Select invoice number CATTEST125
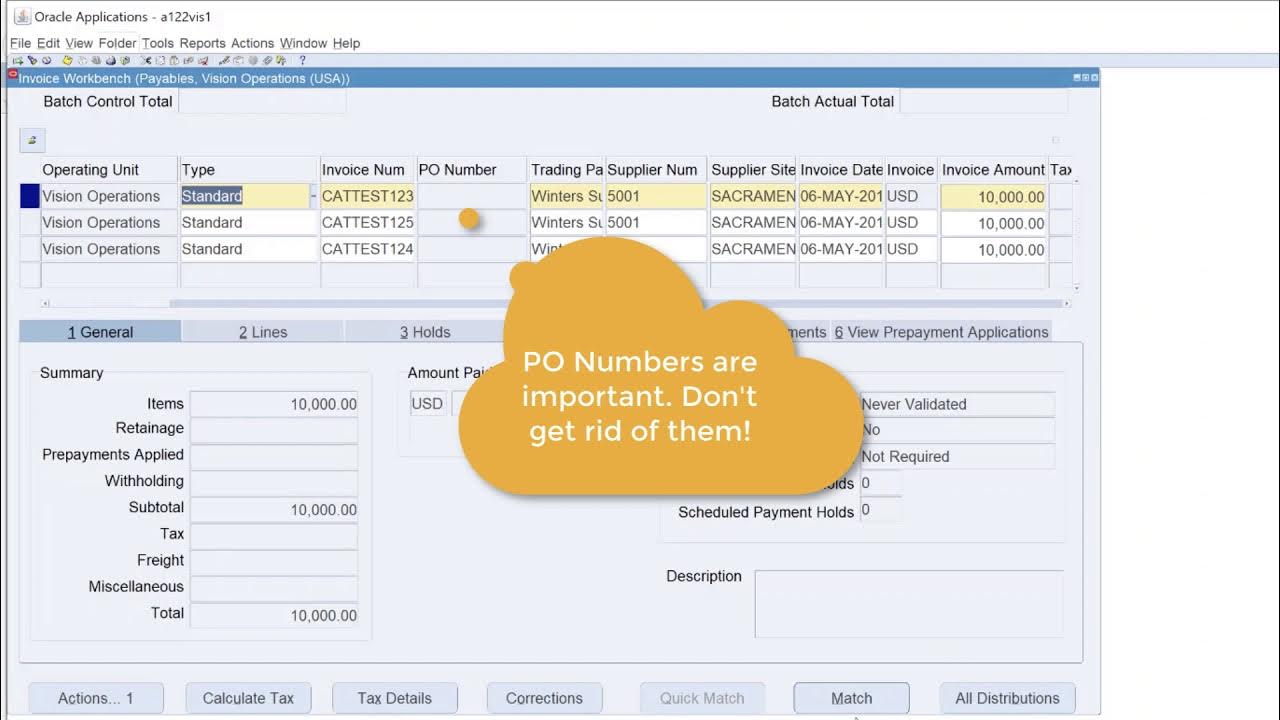This screenshot has height=720, width=1280. click(x=368, y=223)
